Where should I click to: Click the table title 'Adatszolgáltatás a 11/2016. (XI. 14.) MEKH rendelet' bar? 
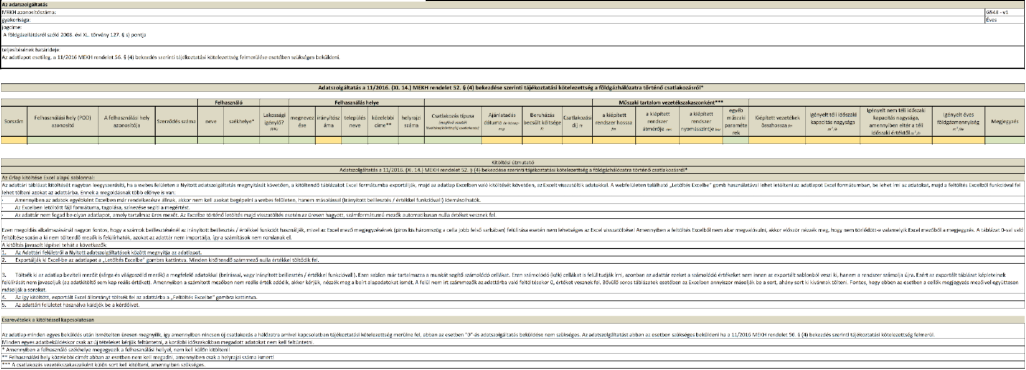[513, 87]
